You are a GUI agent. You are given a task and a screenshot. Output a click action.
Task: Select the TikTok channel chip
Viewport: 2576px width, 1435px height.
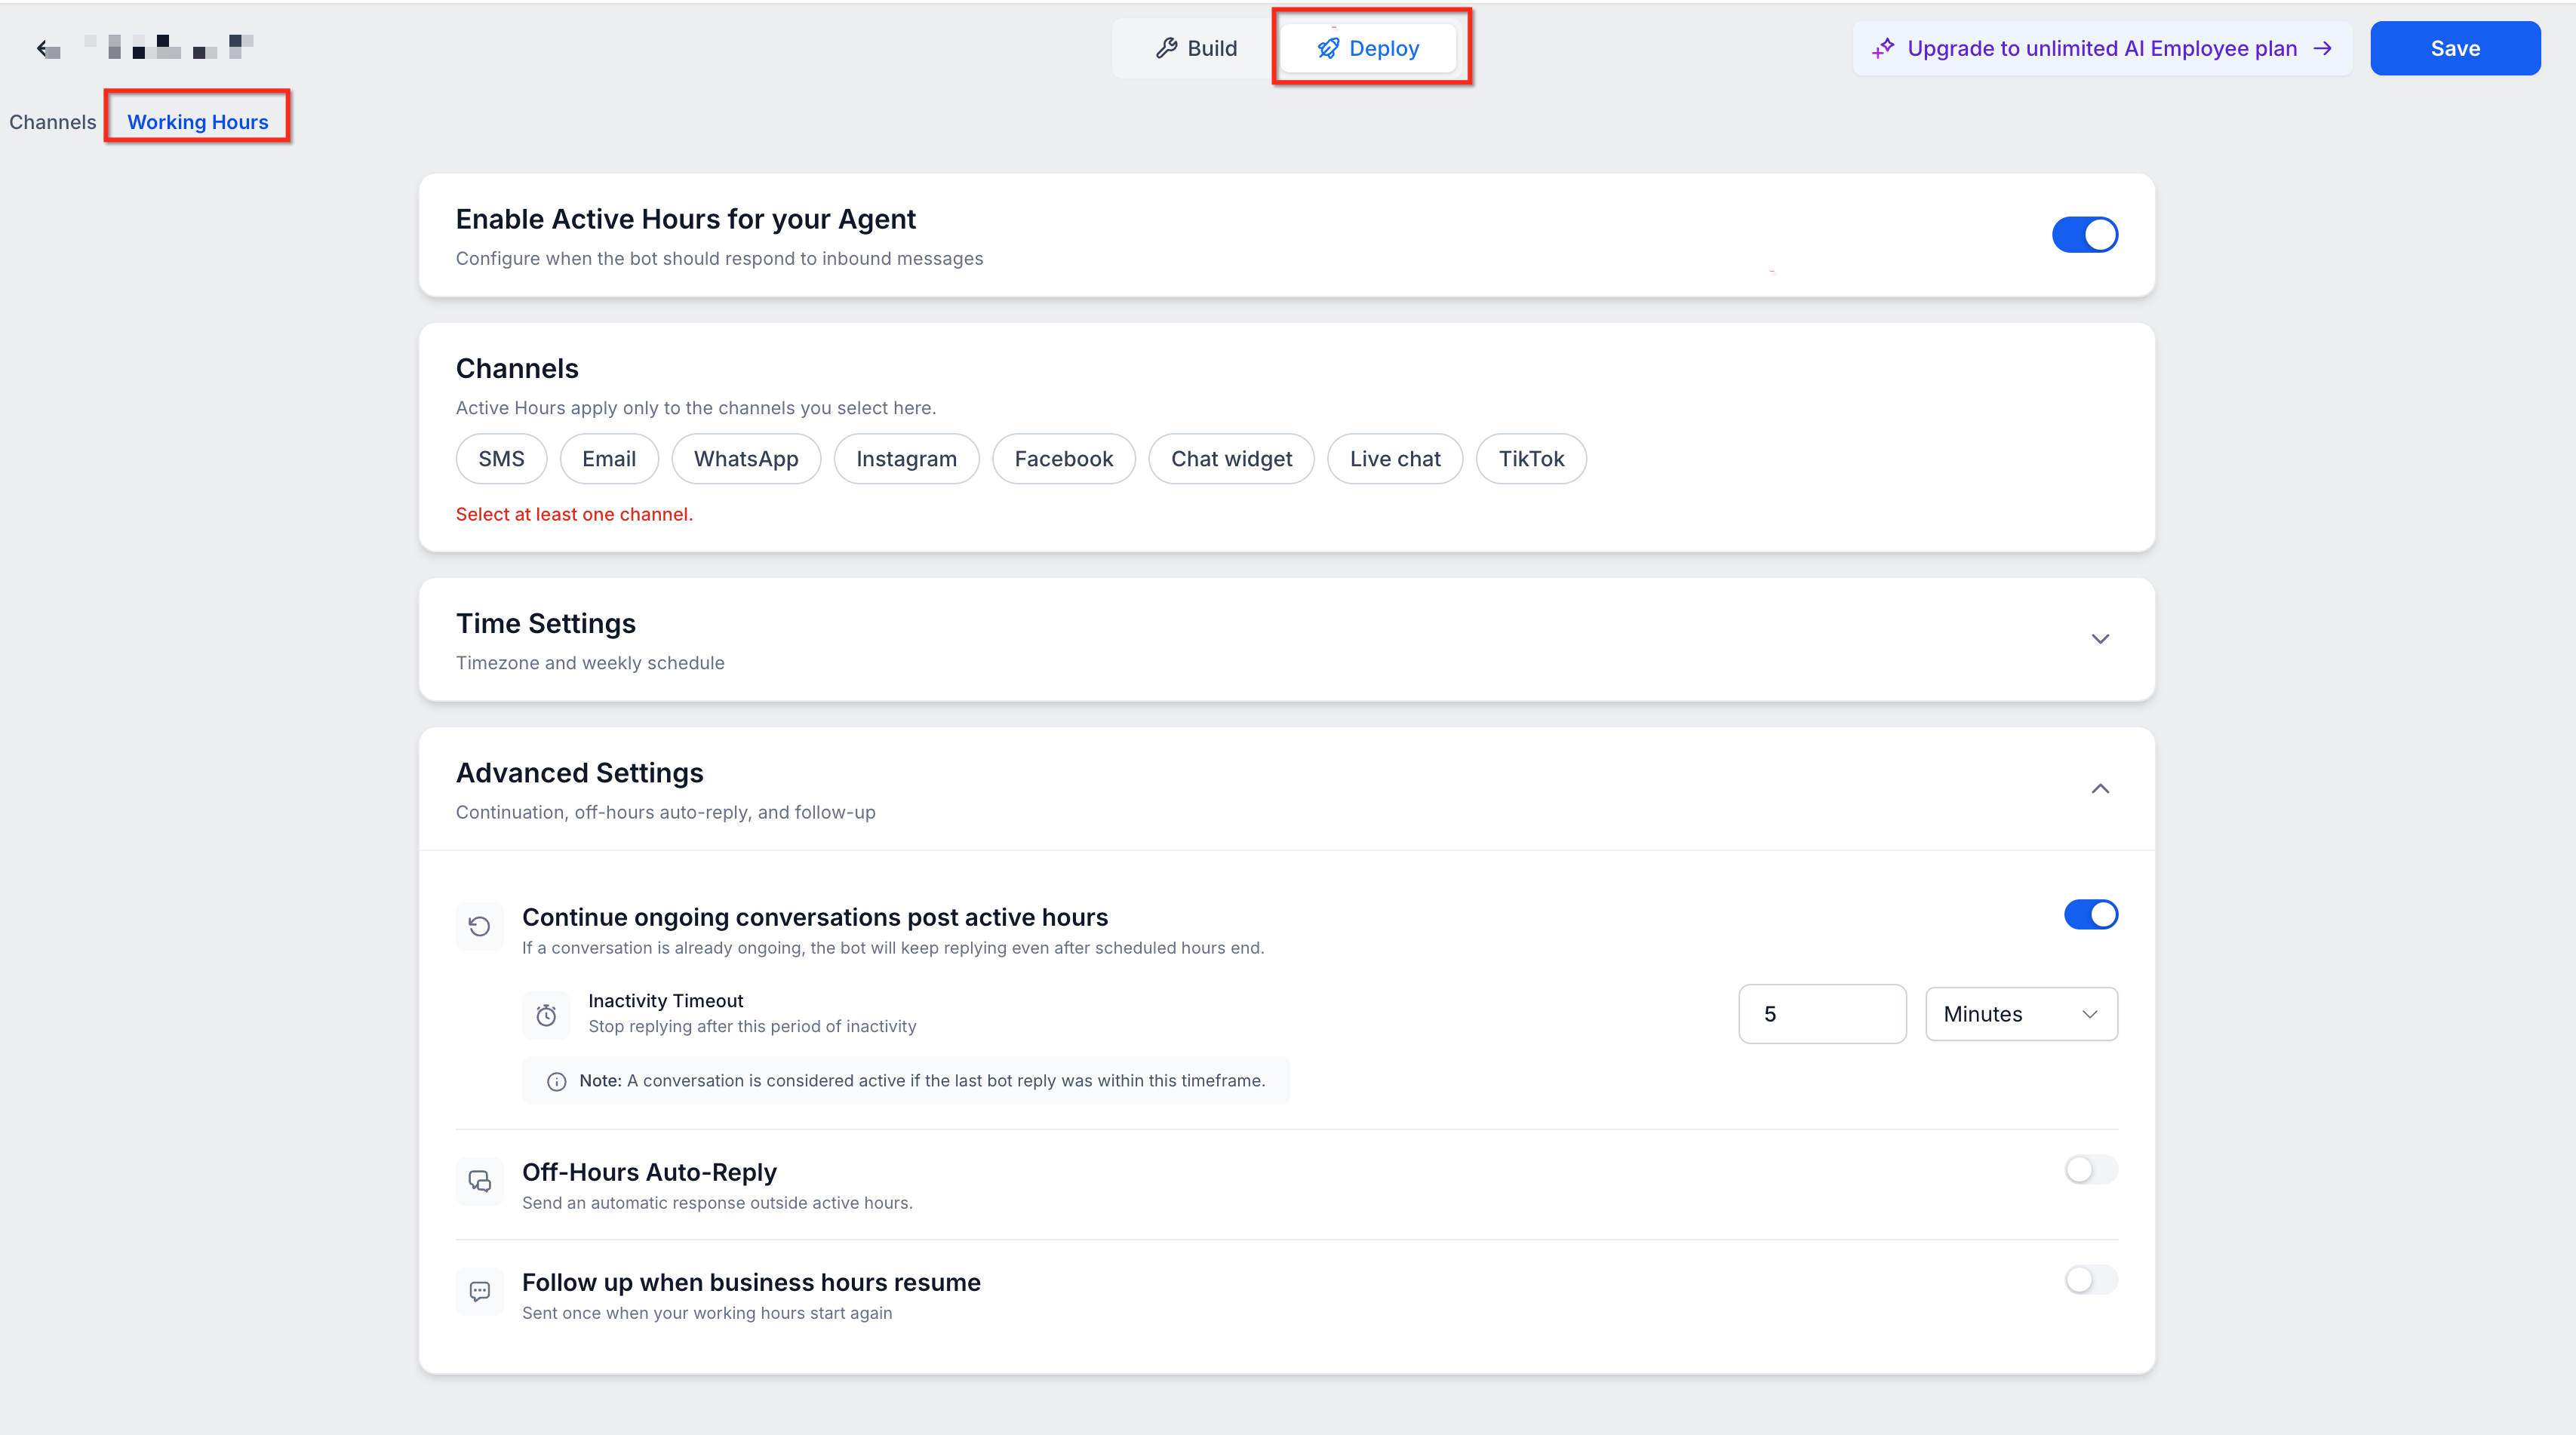[1531, 459]
